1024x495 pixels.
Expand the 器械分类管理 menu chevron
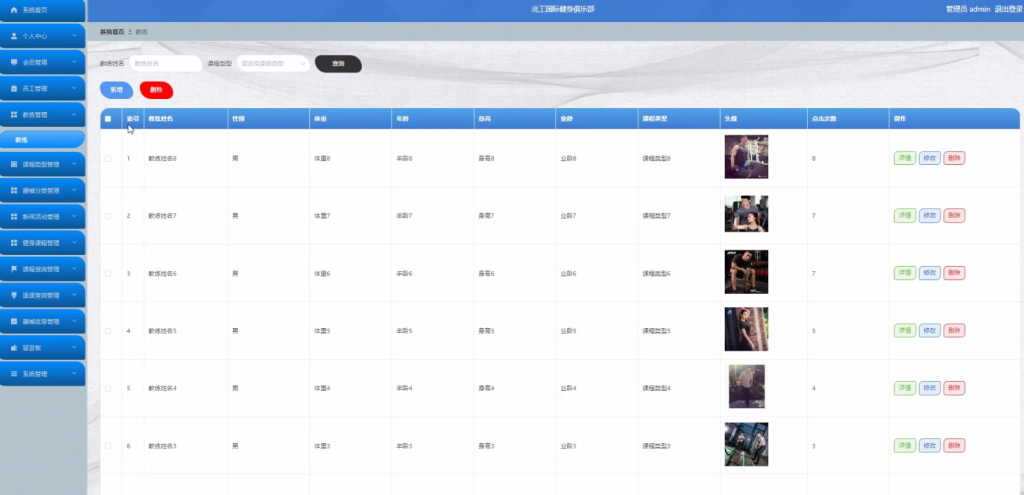[x=74, y=191]
